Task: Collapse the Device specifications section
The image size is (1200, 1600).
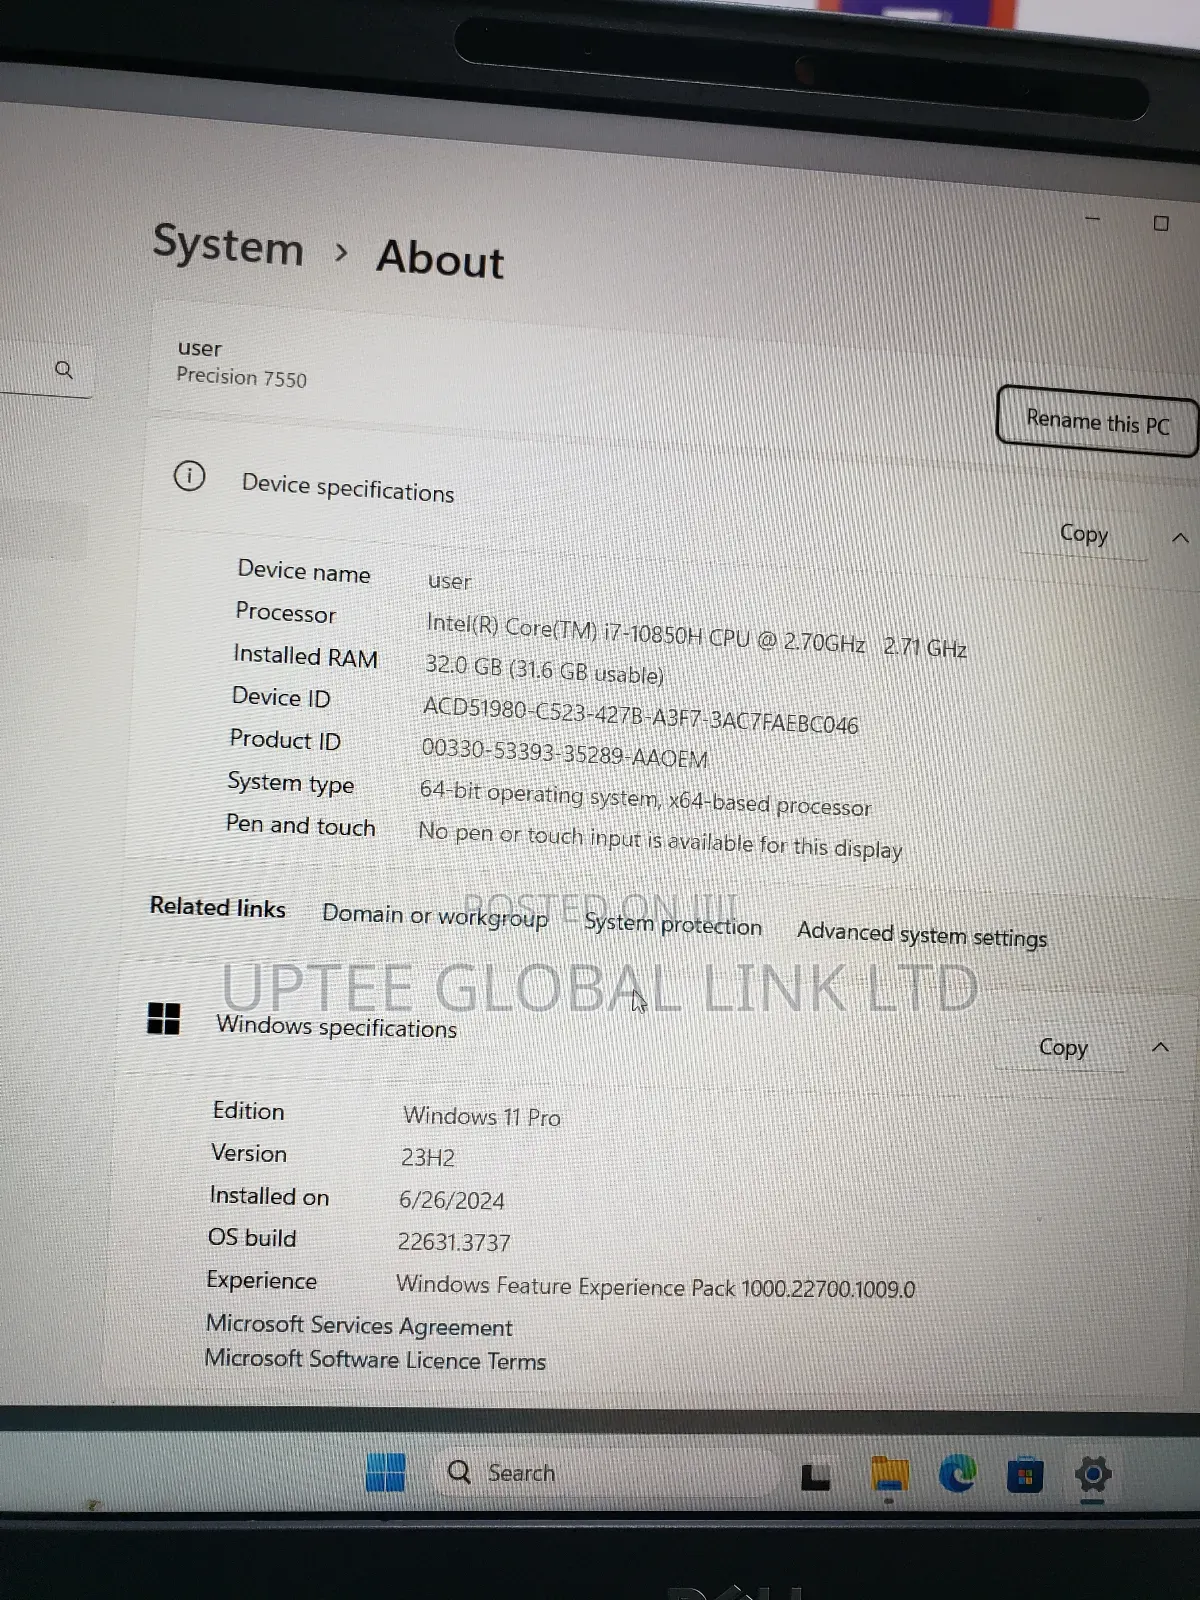Action: click(1180, 538)
